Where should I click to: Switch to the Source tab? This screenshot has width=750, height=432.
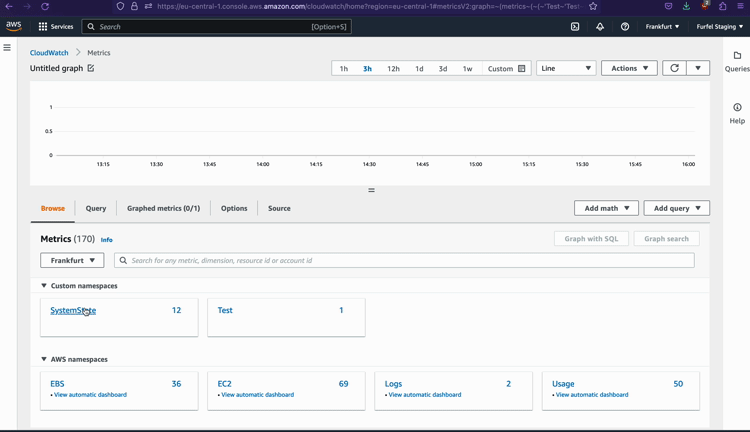279,208
